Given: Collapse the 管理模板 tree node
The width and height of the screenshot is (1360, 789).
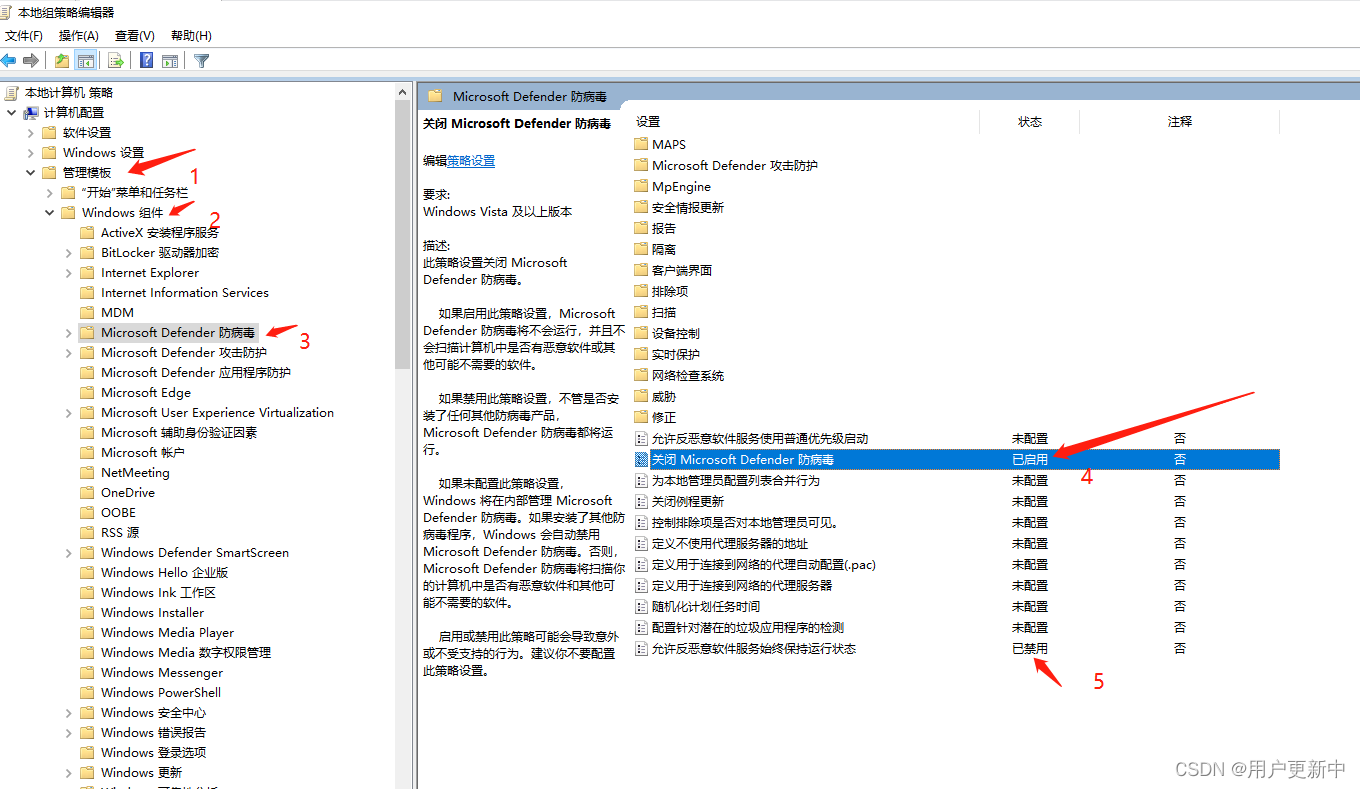Looking at the screenshot, I should pyautogui.click(x=30, y=172).
